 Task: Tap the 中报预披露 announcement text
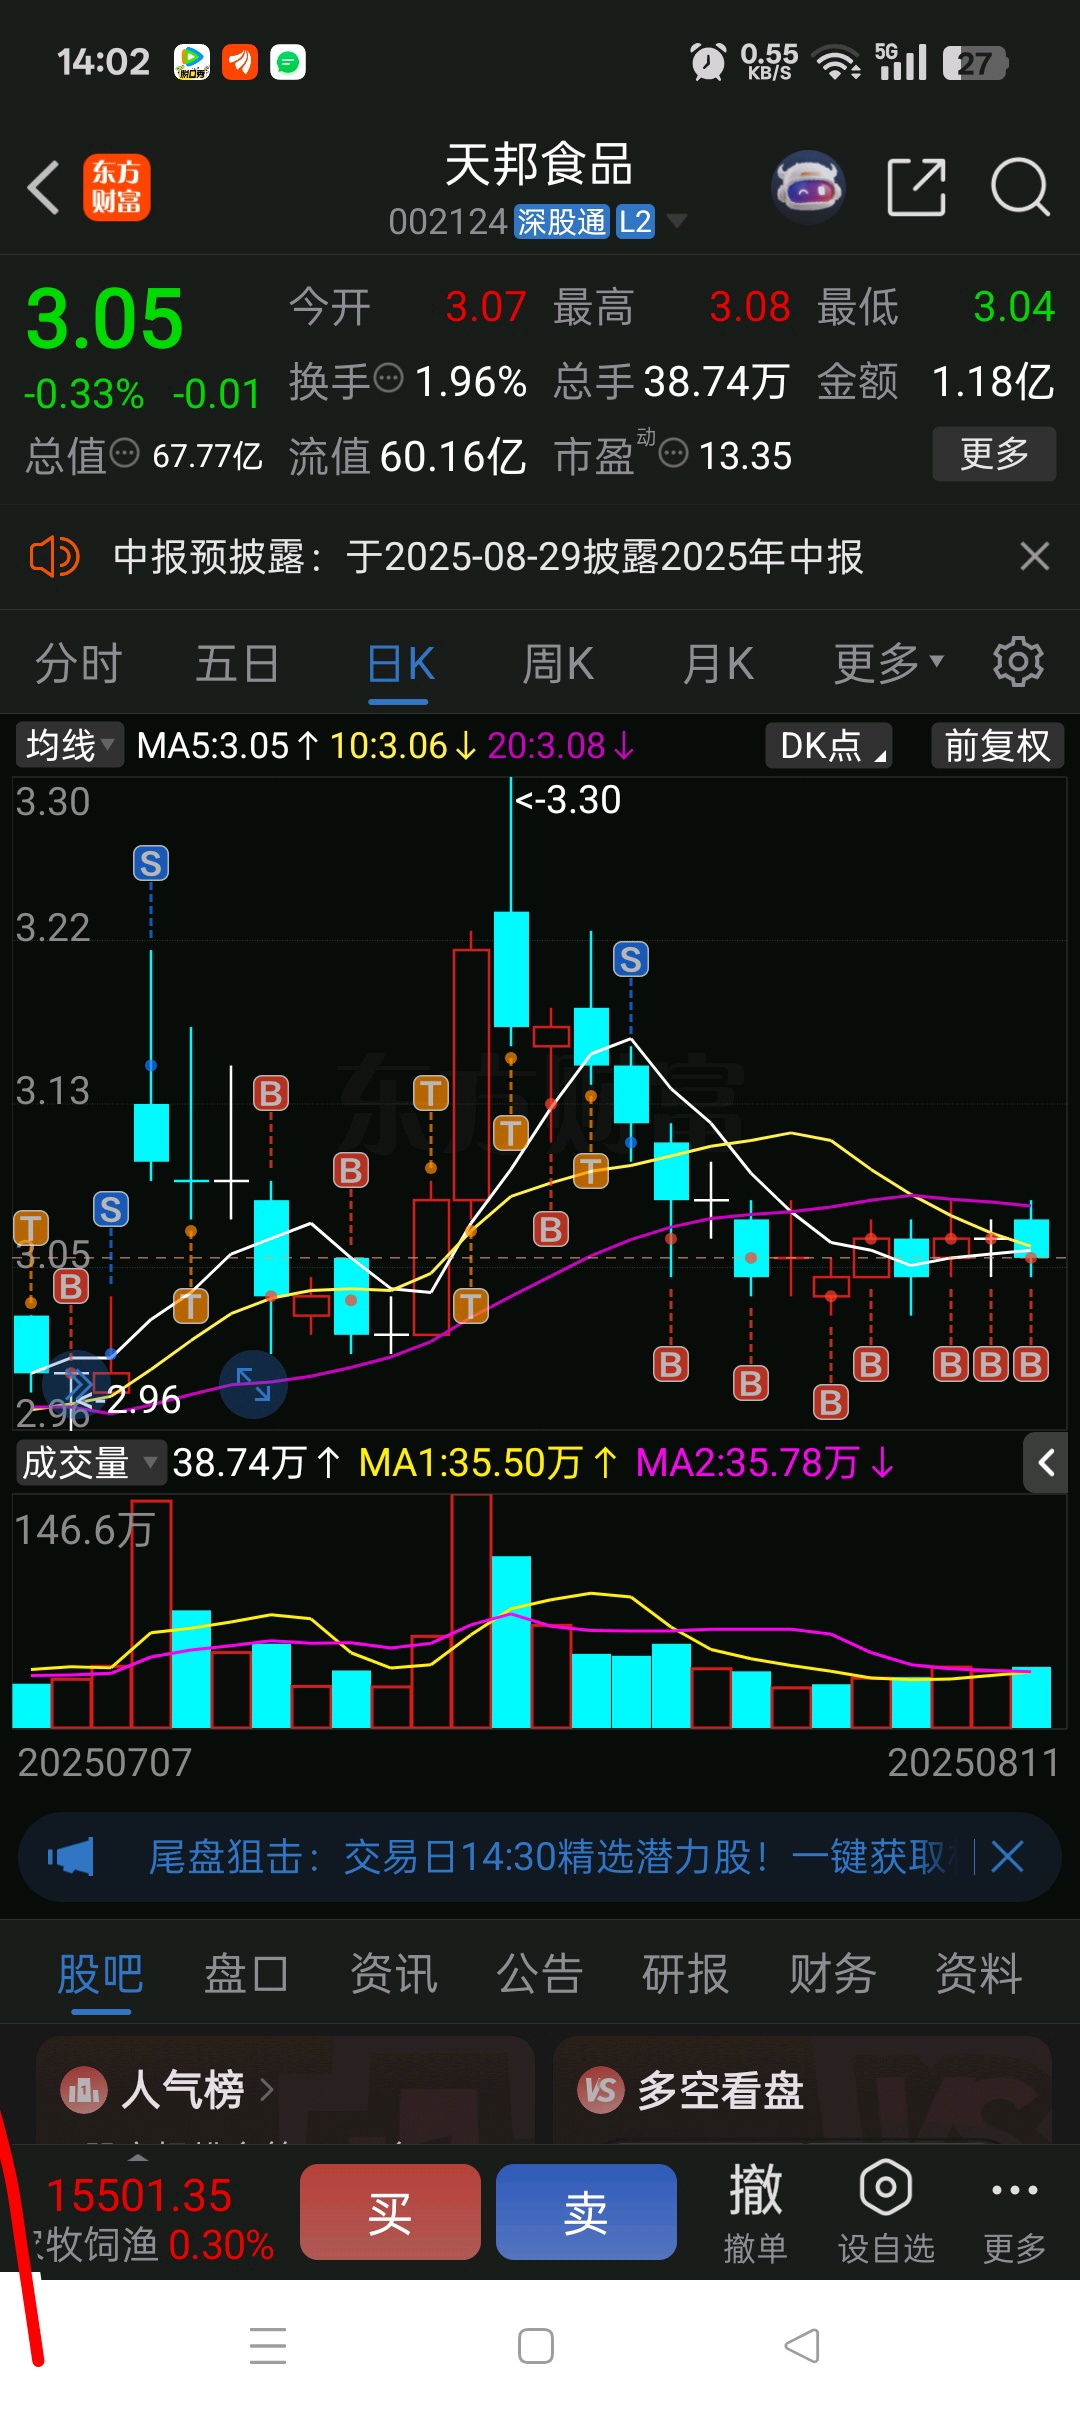tap(488, 556)
